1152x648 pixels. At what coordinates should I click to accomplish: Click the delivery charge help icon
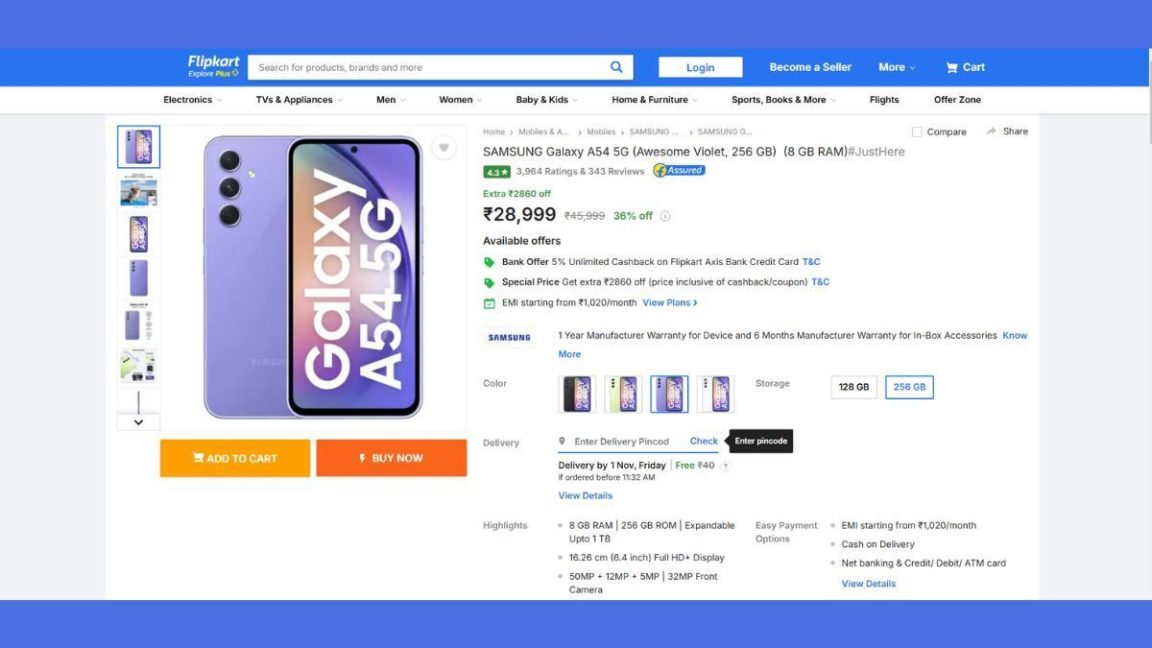tap(725, 466)
